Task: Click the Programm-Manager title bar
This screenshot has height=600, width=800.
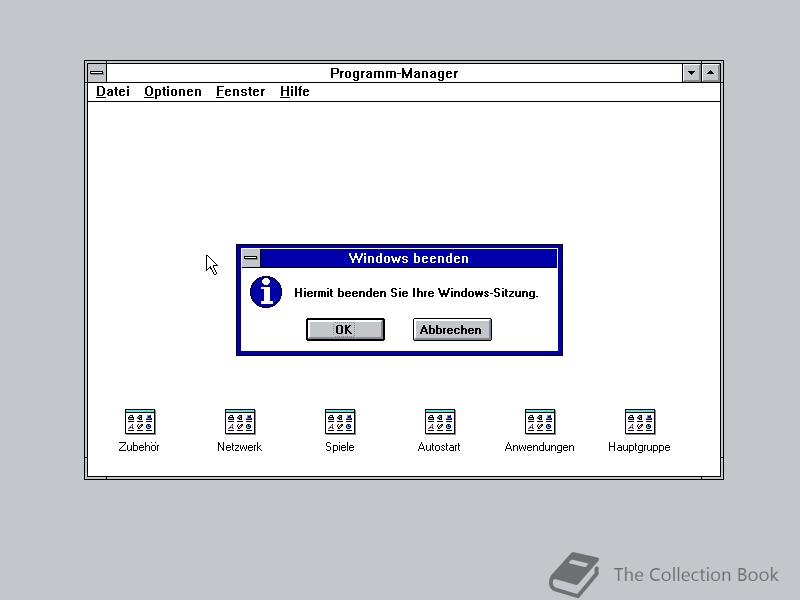Action: [x=394, y=73]
